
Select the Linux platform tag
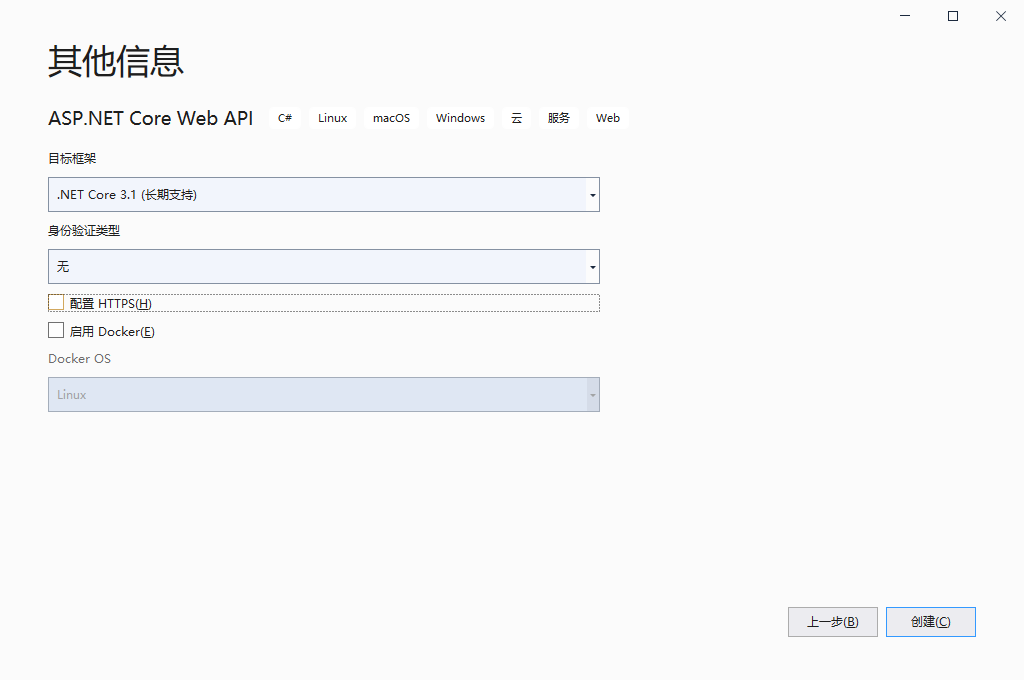333,118
